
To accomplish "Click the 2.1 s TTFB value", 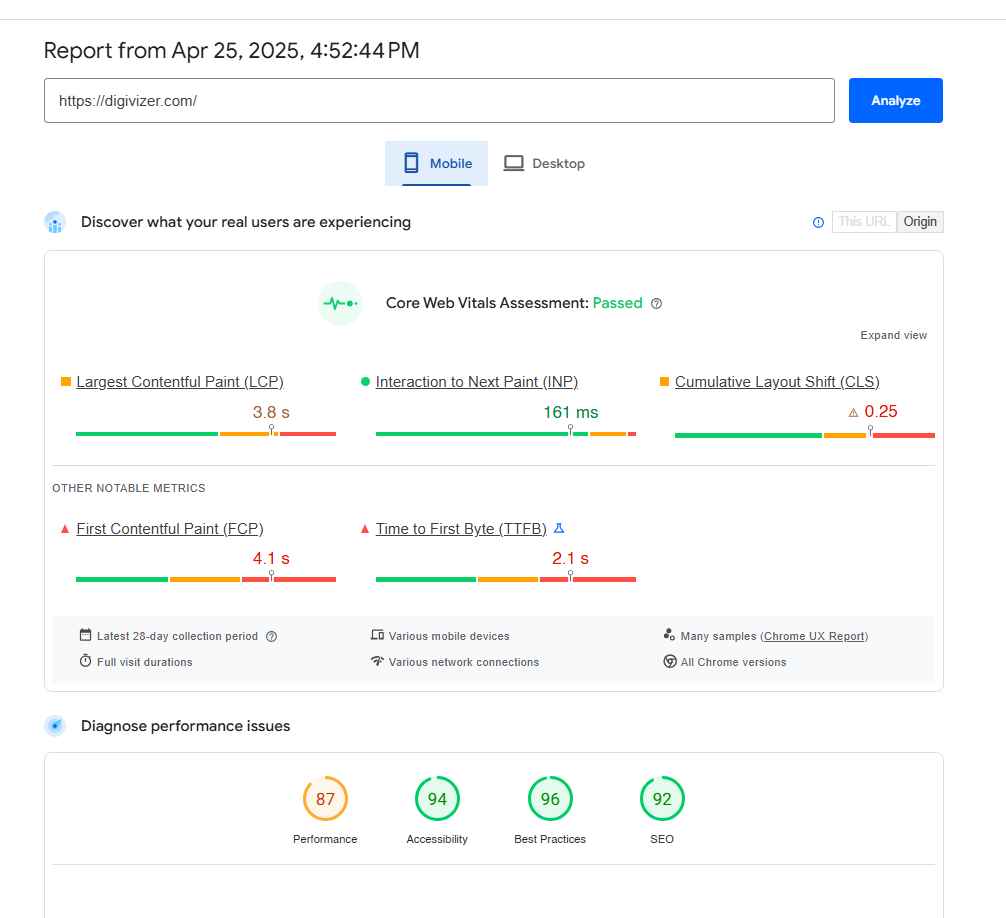I will tap(570, 559).
